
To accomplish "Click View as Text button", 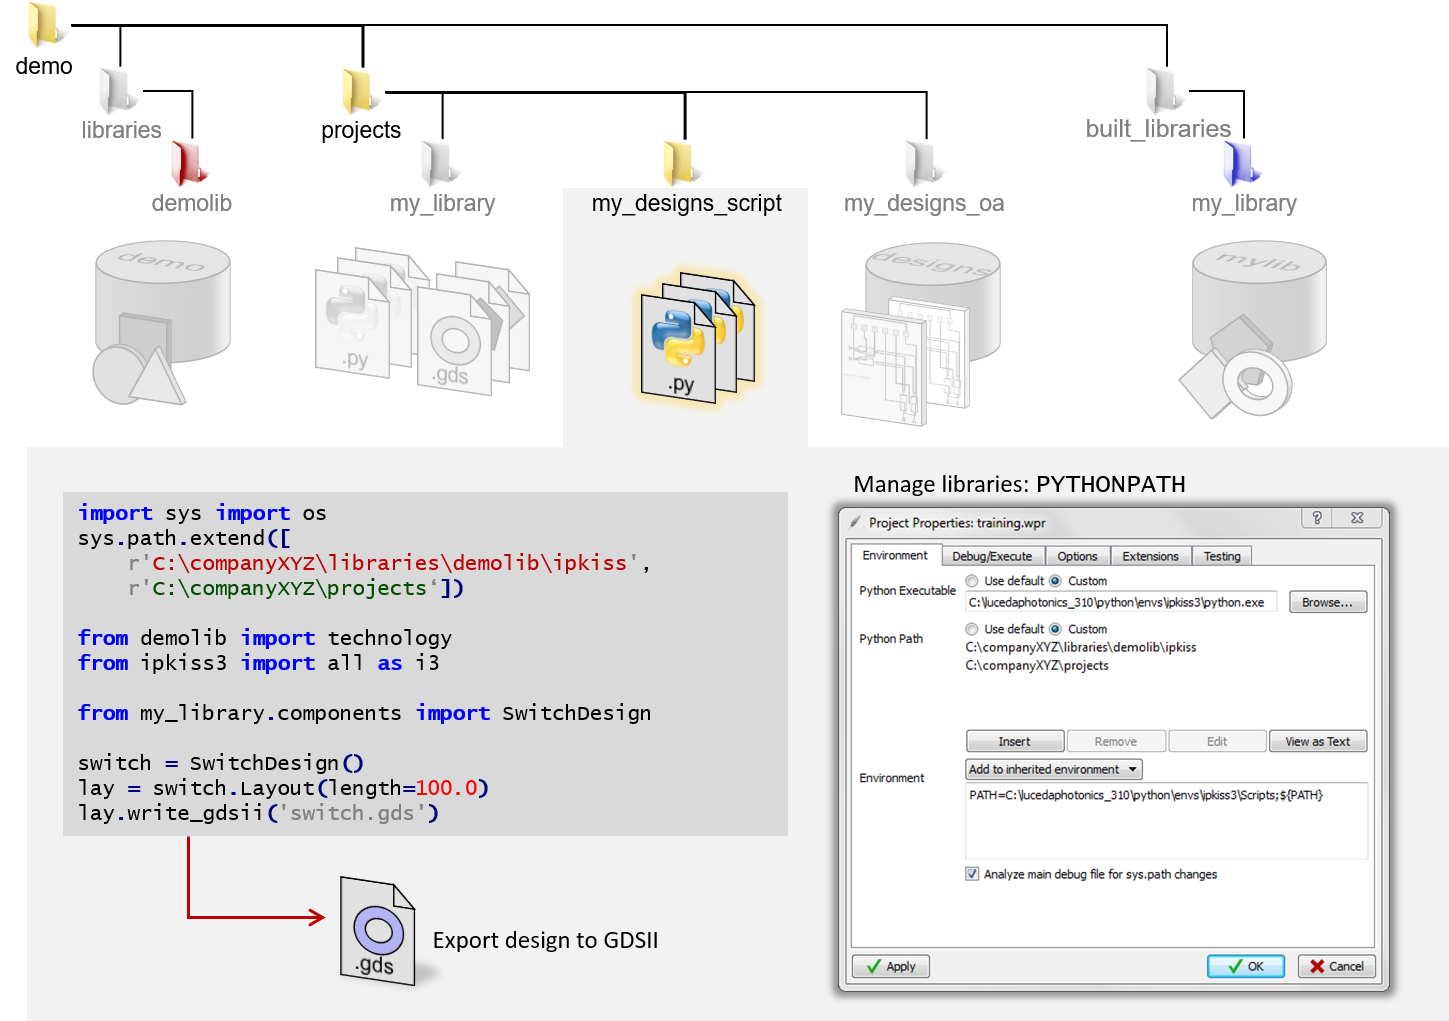I will (x=1316, y=741).
